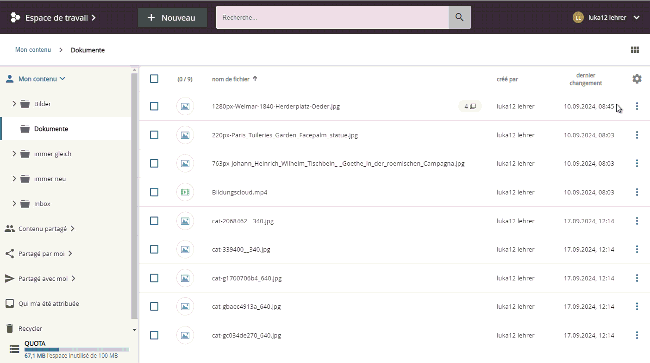Expand Partagé par moi chevron
650x363 pixels.
(x=70, y=254)
